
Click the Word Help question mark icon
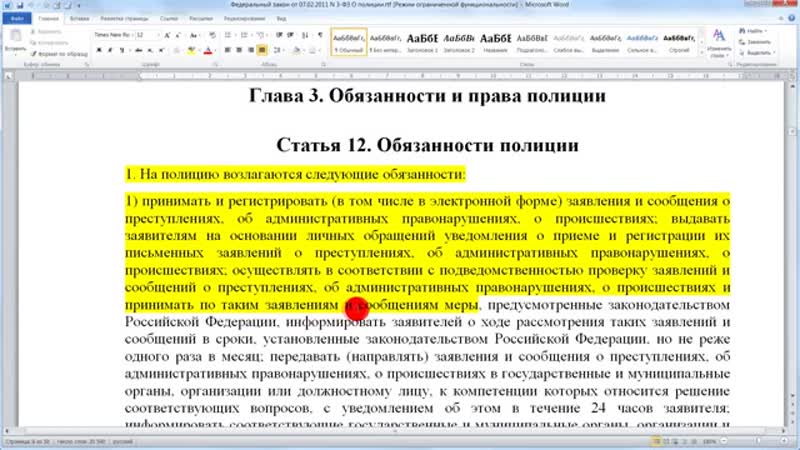click(791, 18)
